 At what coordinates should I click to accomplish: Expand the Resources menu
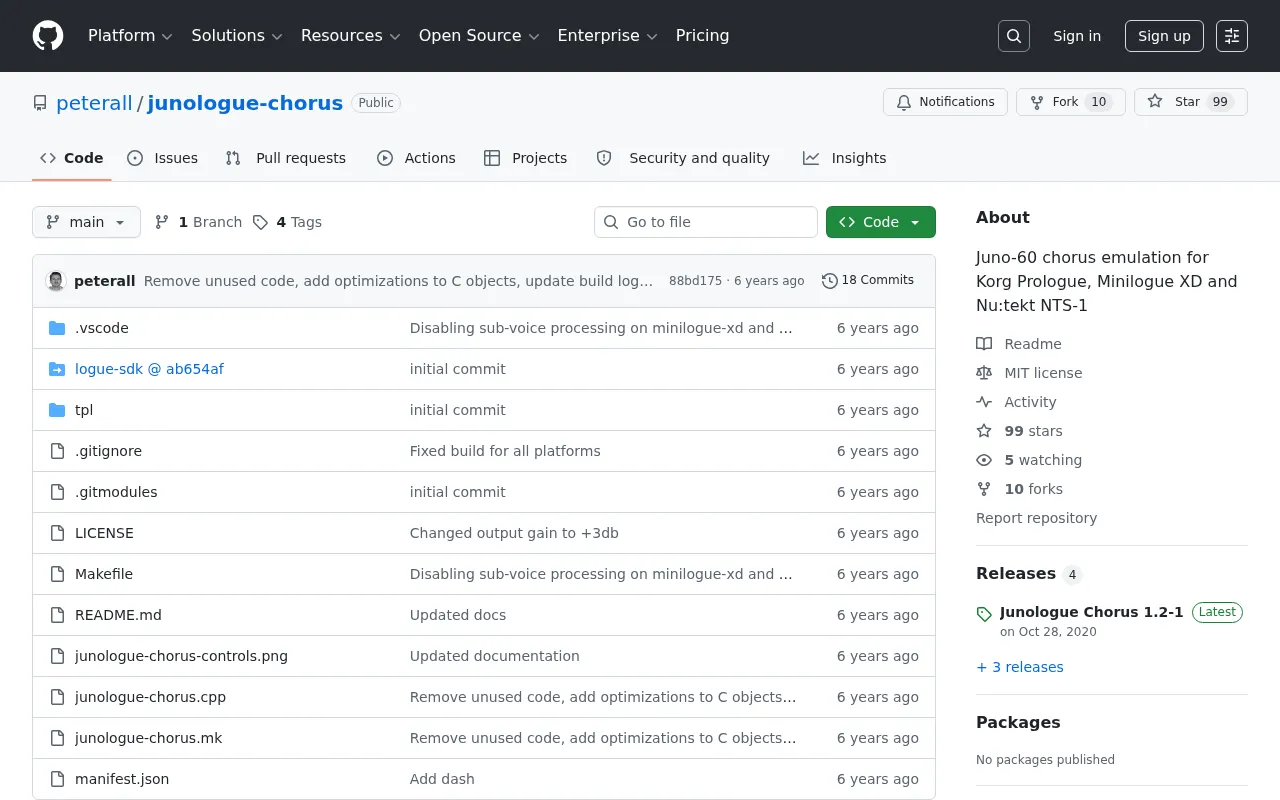(x=350, y=36)
